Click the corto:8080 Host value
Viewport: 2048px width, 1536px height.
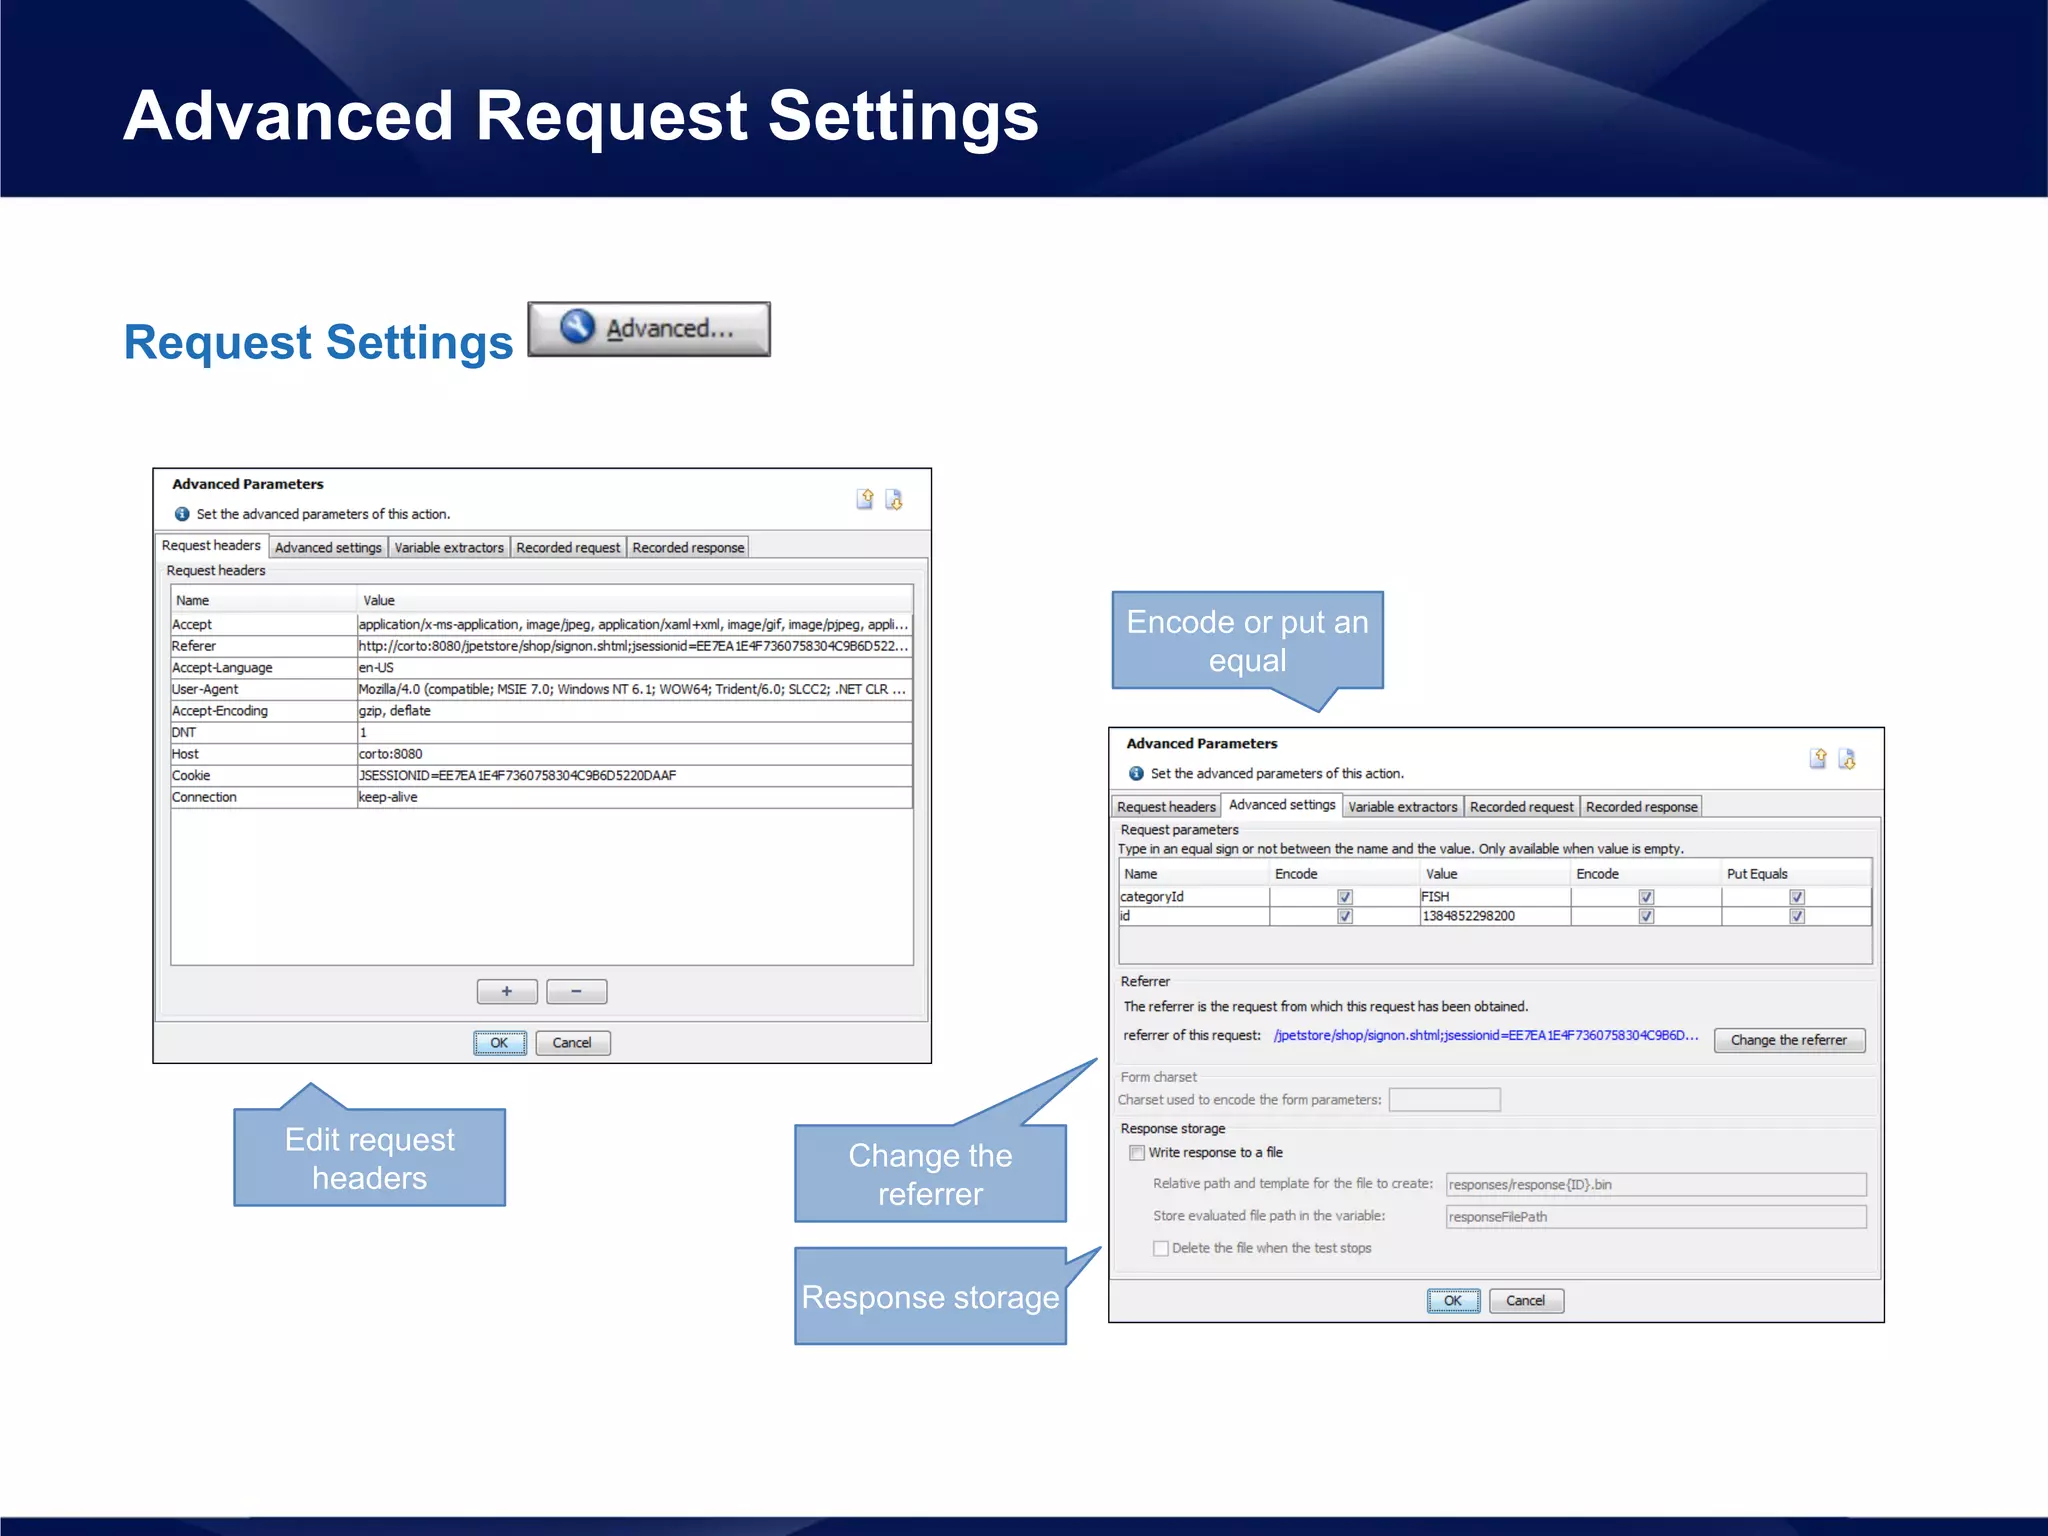pos(634,754)
